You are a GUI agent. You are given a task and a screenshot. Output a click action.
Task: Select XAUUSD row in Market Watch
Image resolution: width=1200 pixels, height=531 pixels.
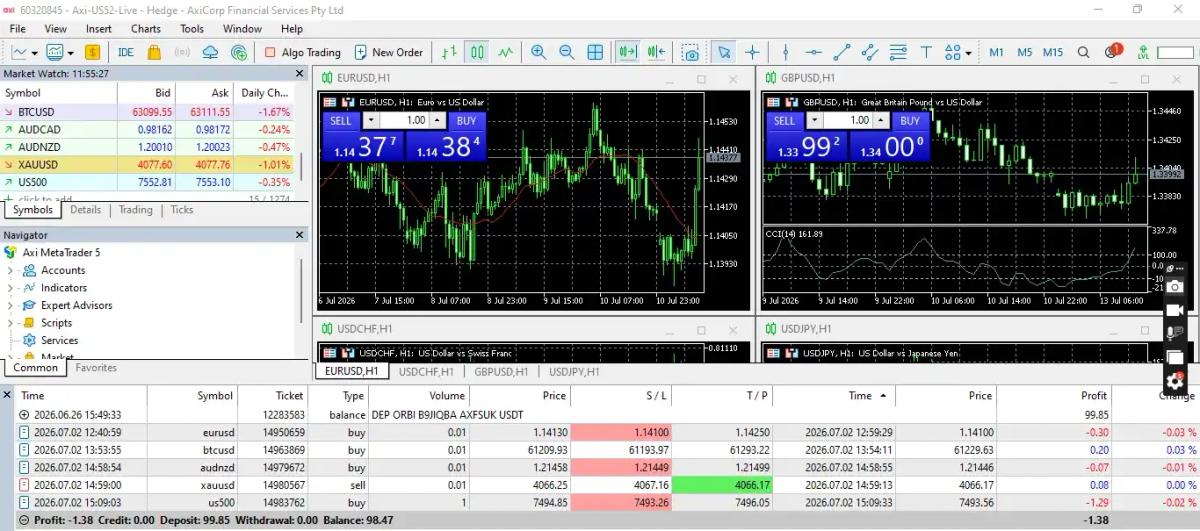point(150,165)
